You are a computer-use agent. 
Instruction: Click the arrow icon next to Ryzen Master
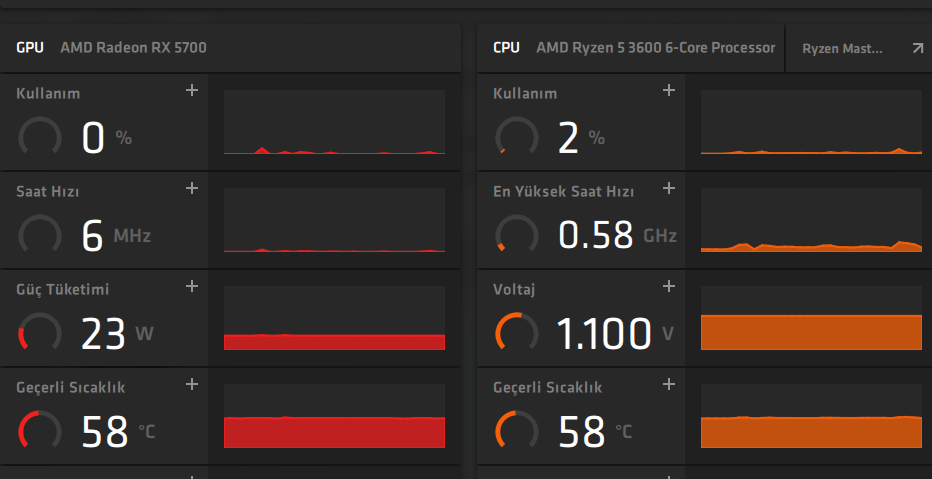pyautogui.click(x=918, y=48)
